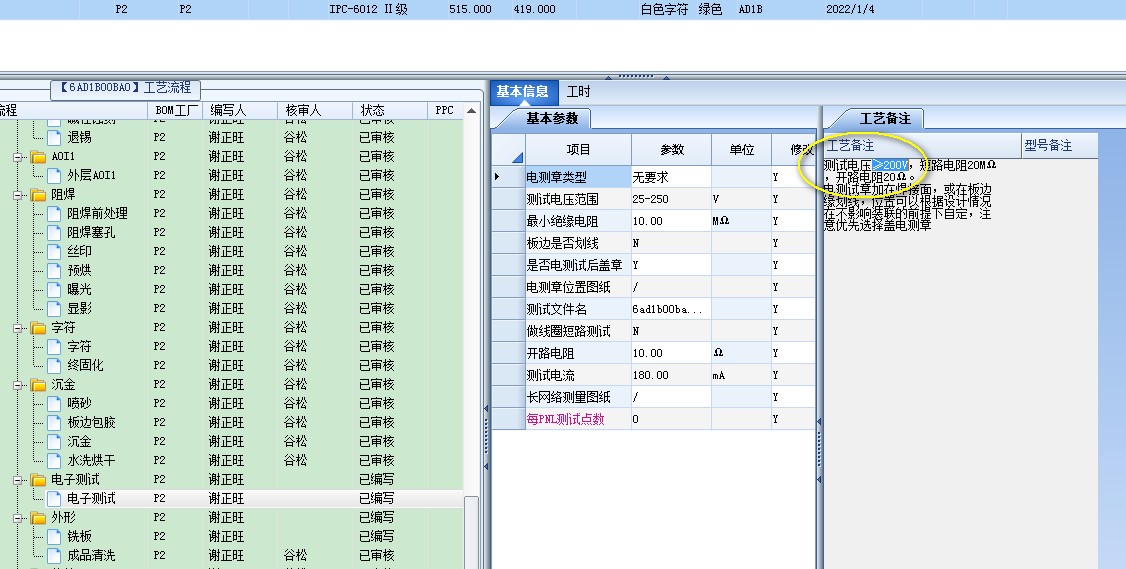Collapse the 电子测试 folder tree node
The width and height of the screenshot is (1126, 569).
19,480
